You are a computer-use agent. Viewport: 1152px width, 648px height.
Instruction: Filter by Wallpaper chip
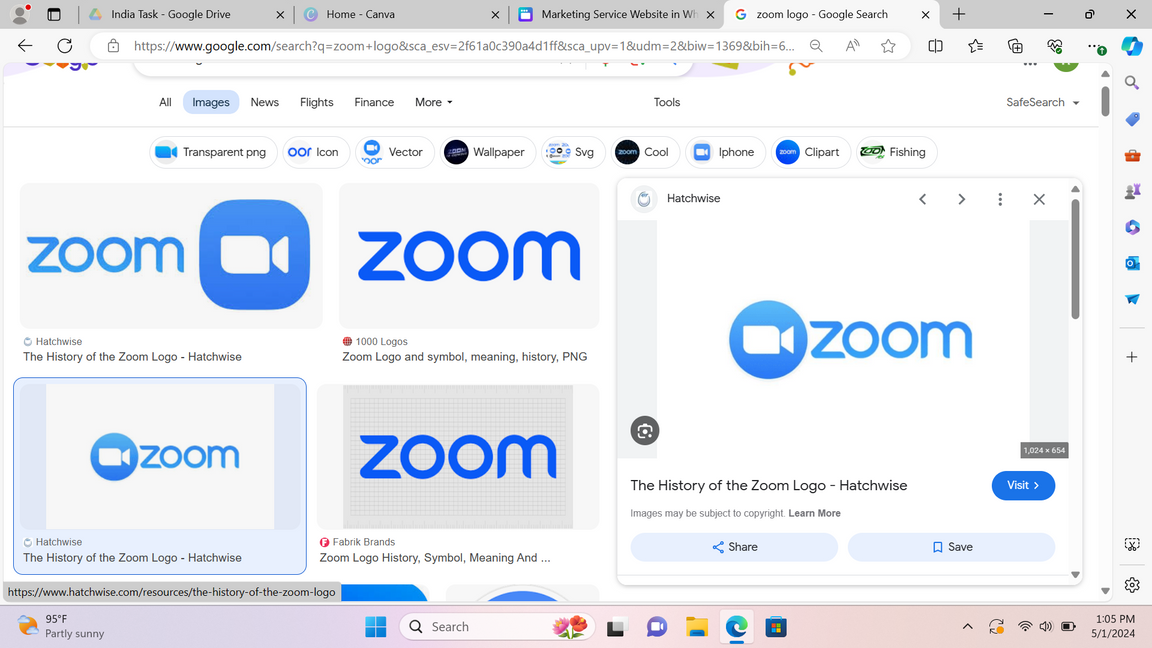click(x=488, y=152)
